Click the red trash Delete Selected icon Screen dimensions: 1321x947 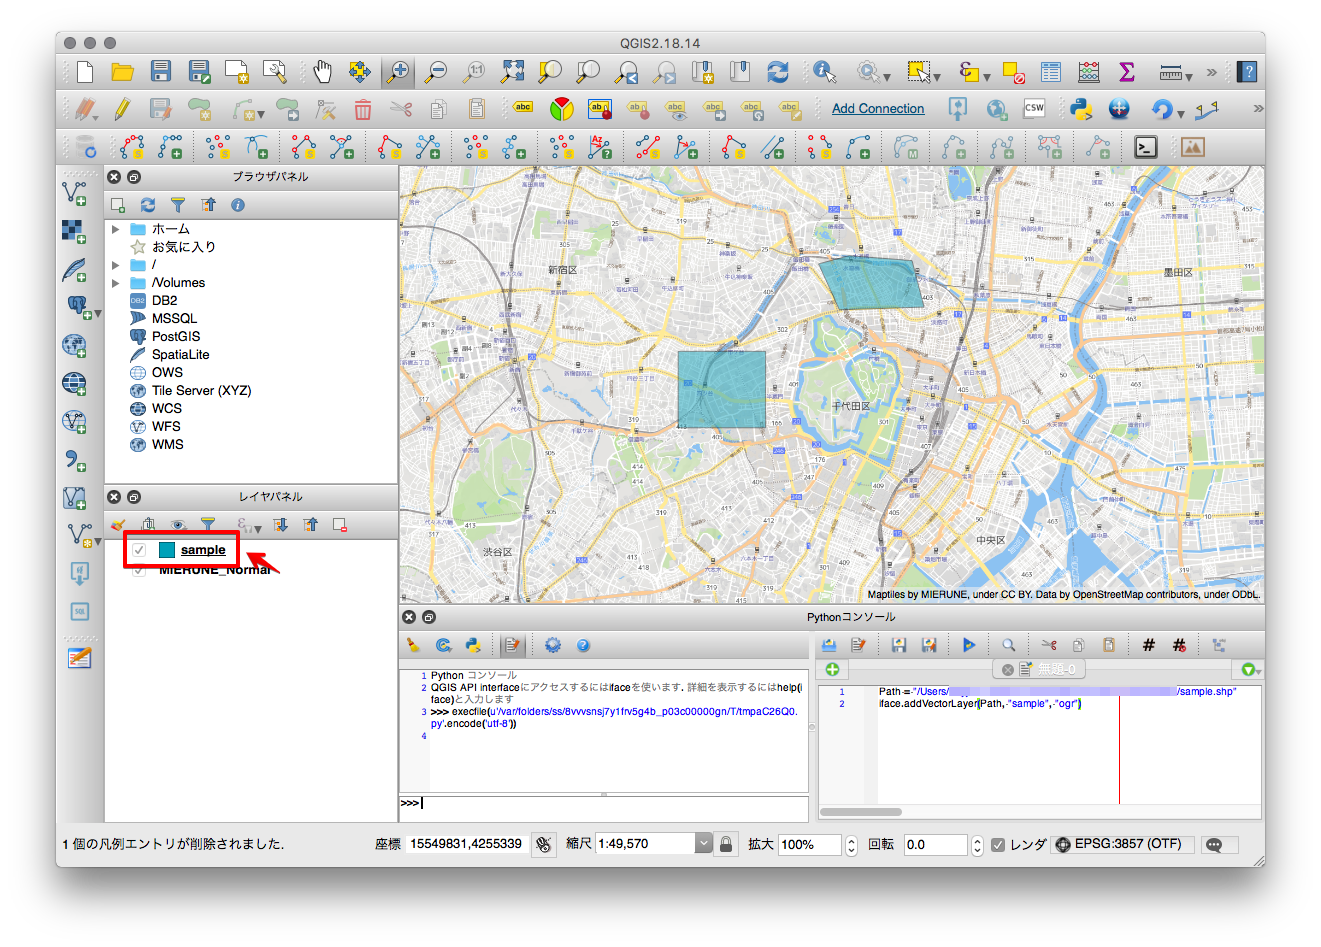coord(362,109)
